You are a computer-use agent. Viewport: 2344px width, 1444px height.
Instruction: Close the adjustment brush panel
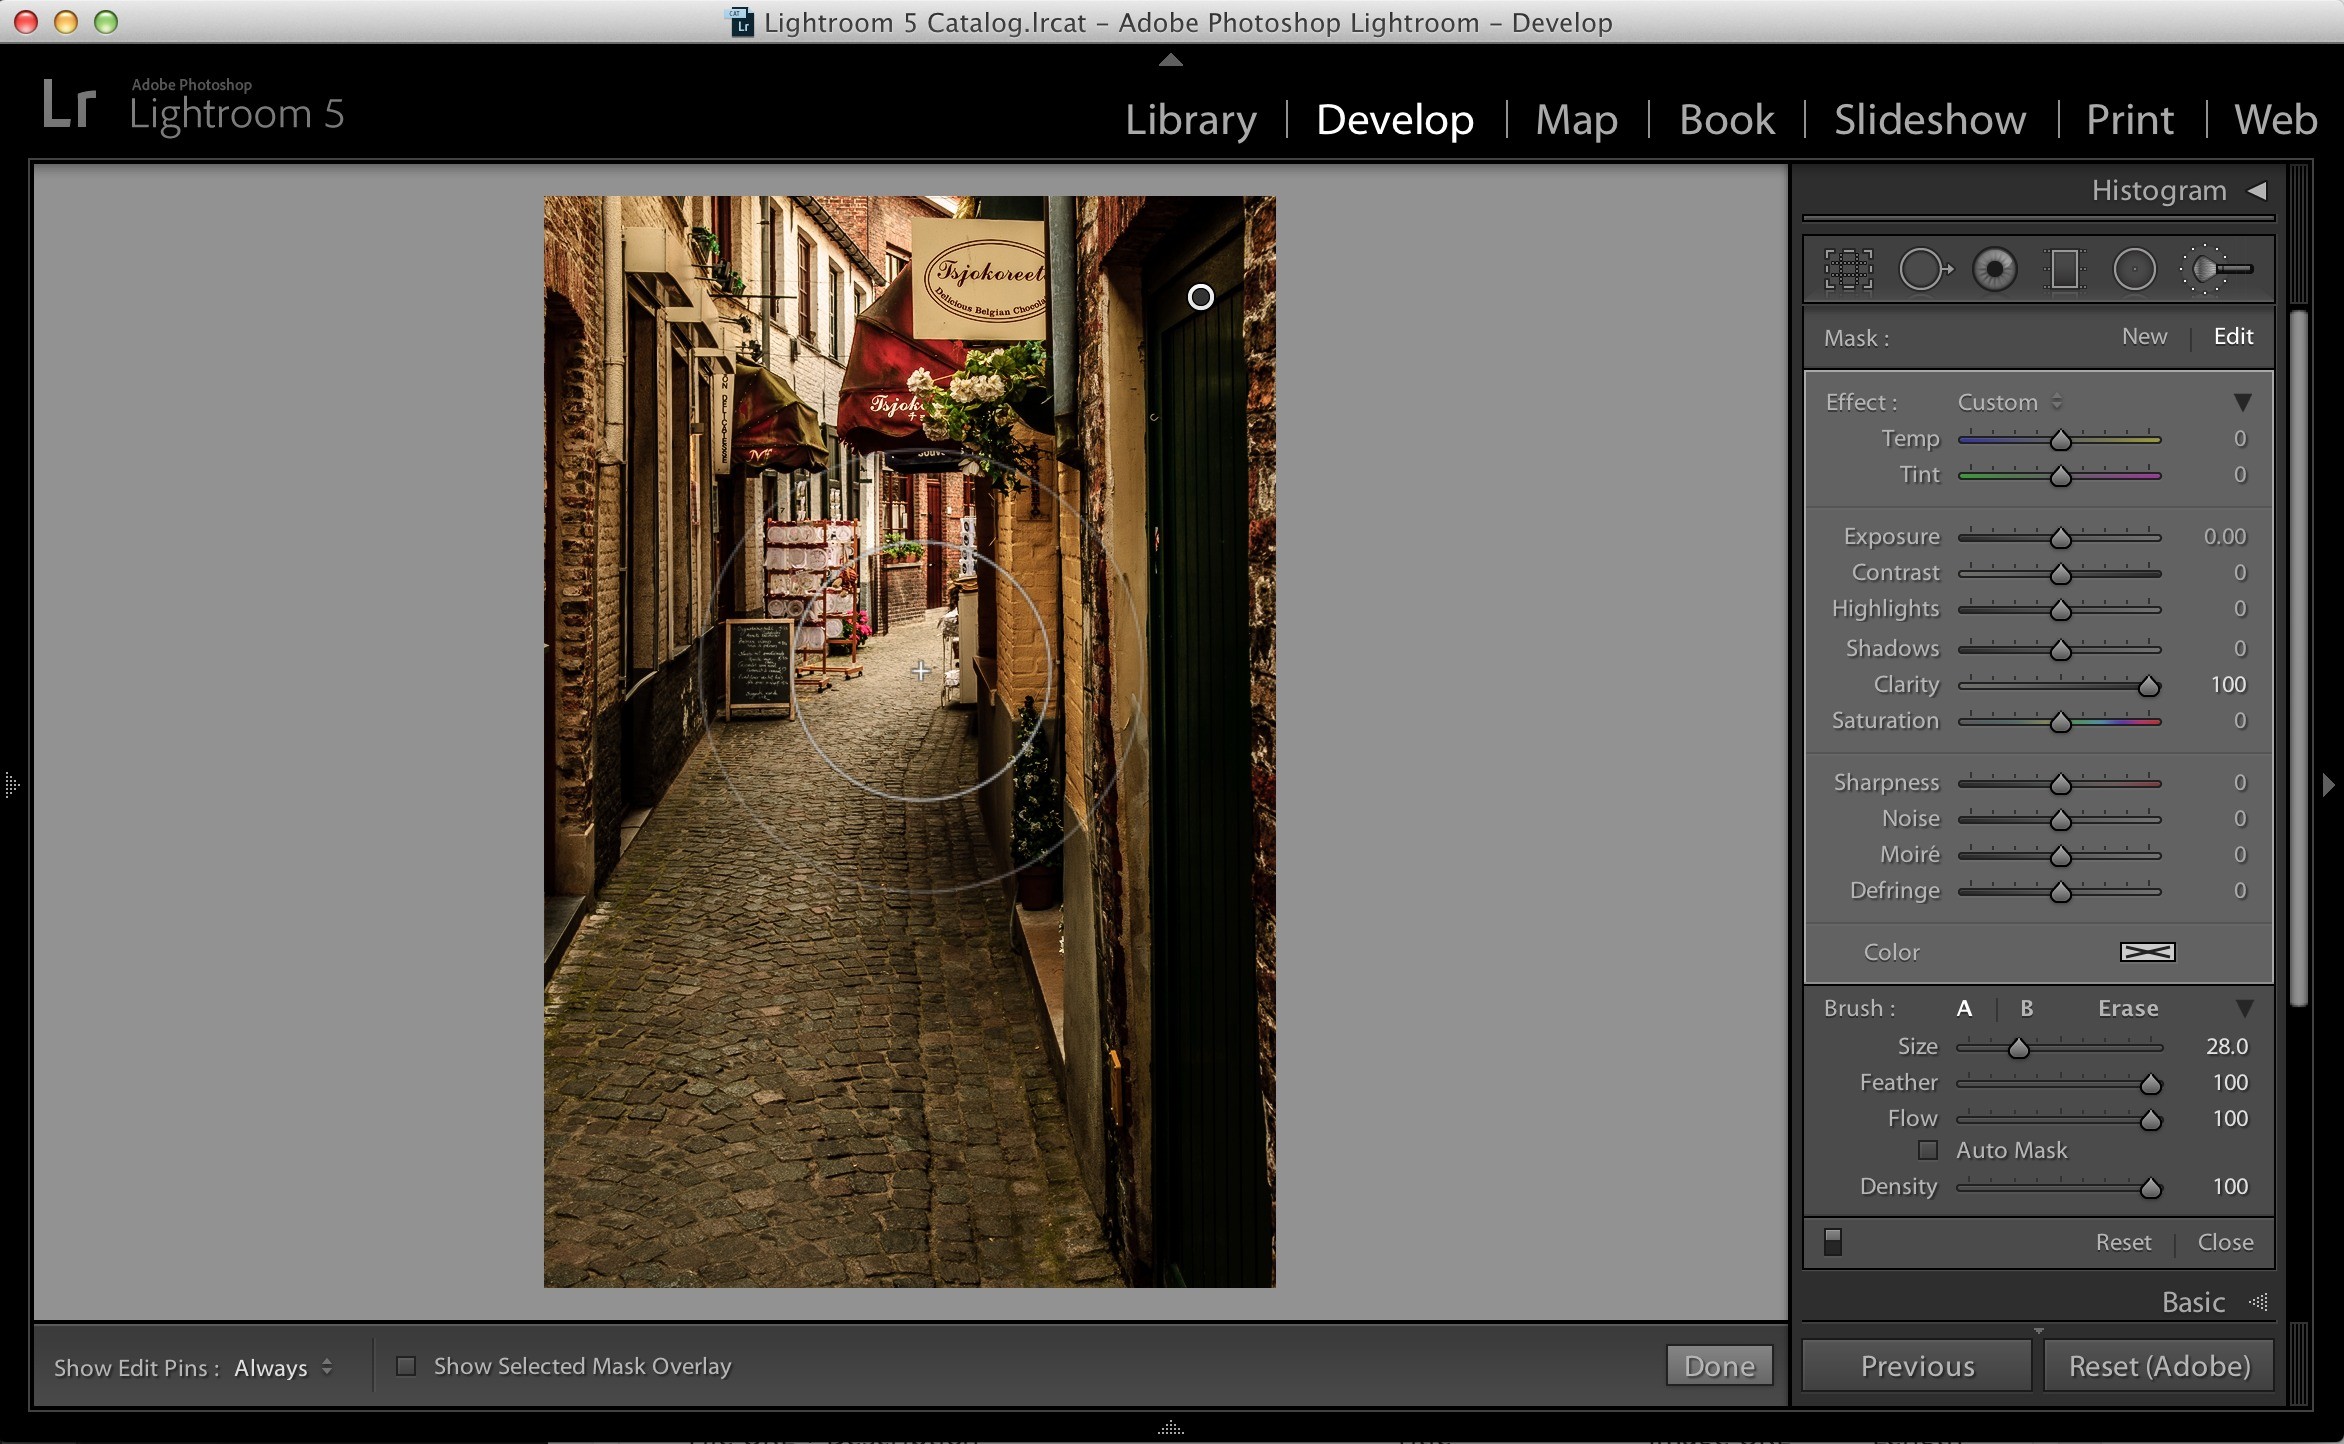tap(2225, 1242)
